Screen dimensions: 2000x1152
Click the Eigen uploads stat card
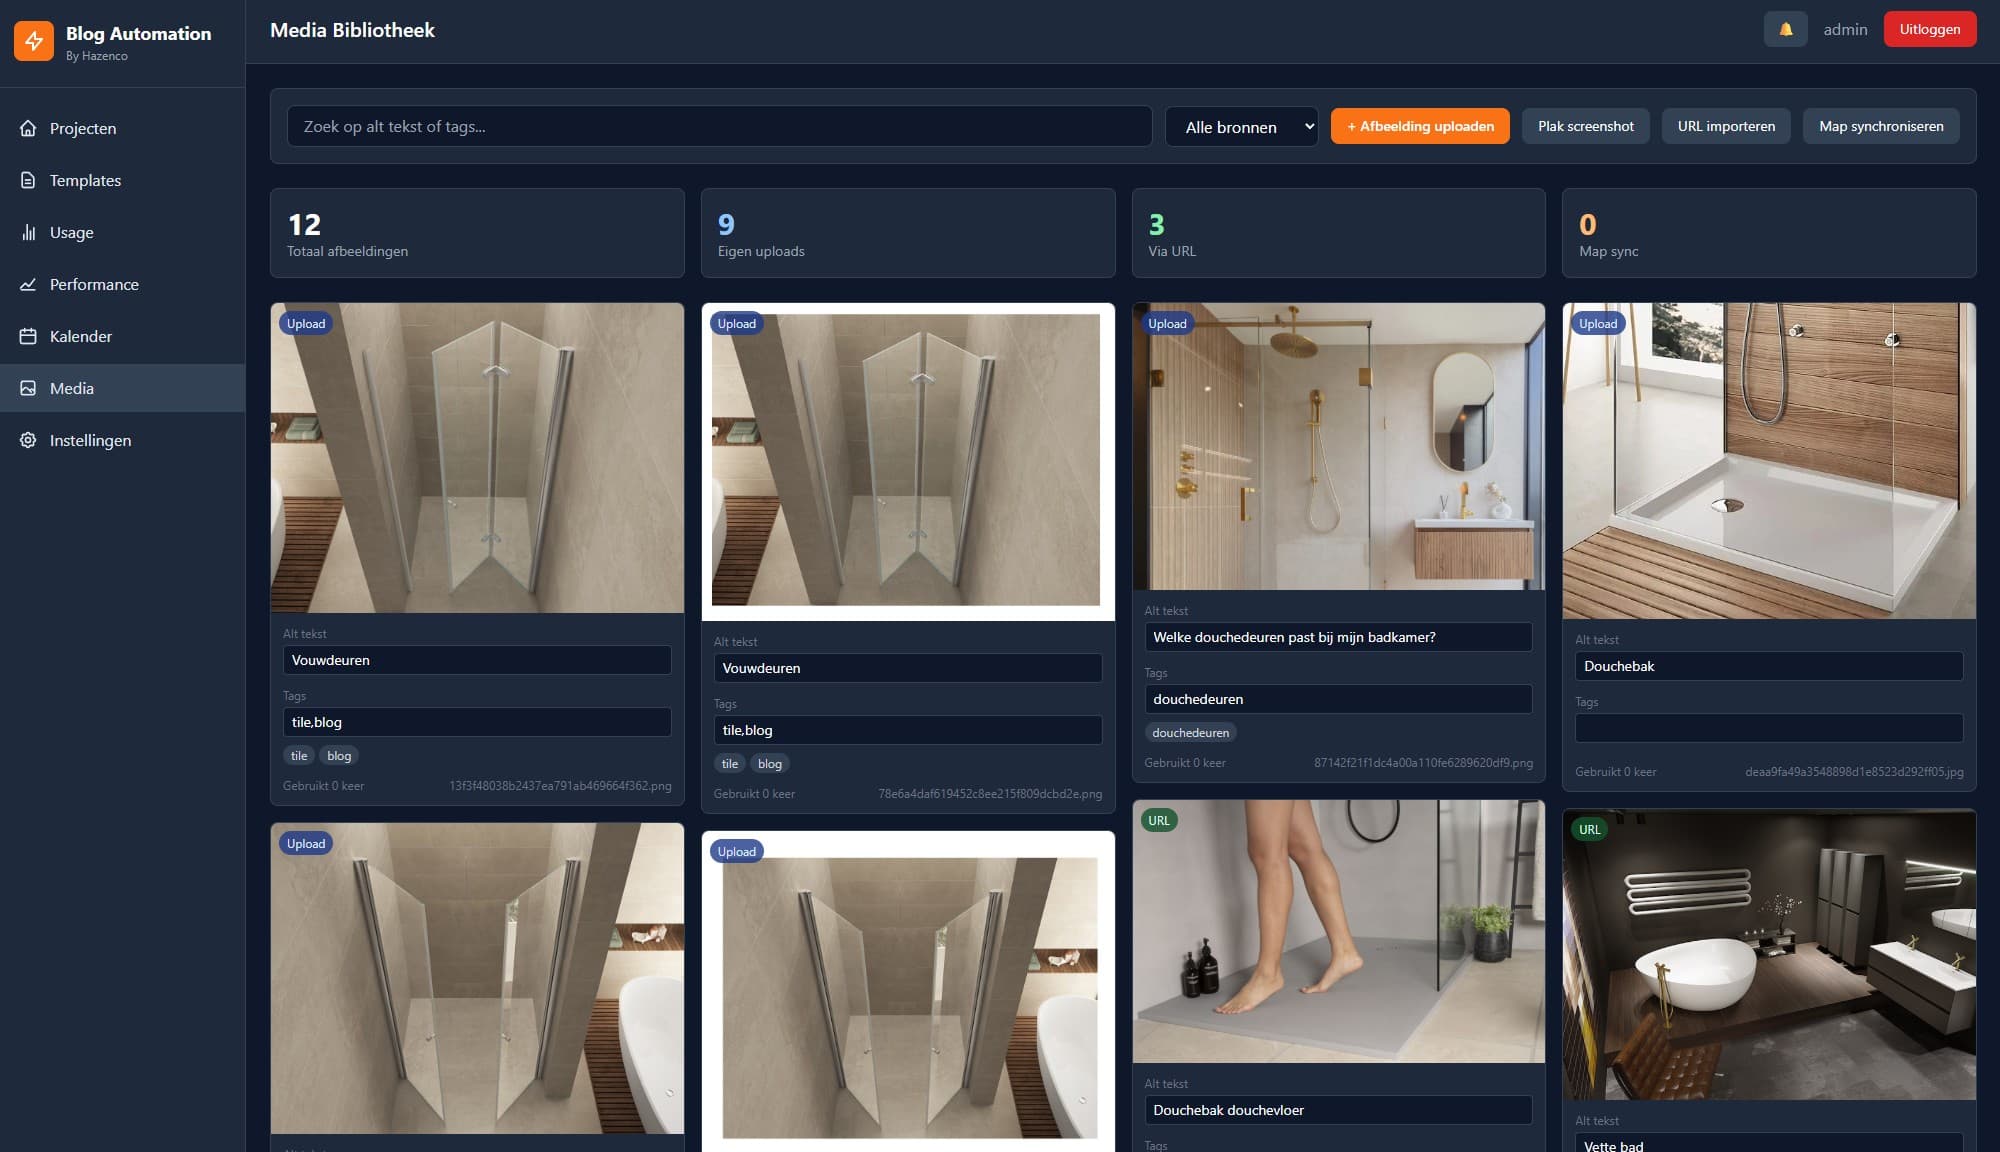(x=908, y=233)
